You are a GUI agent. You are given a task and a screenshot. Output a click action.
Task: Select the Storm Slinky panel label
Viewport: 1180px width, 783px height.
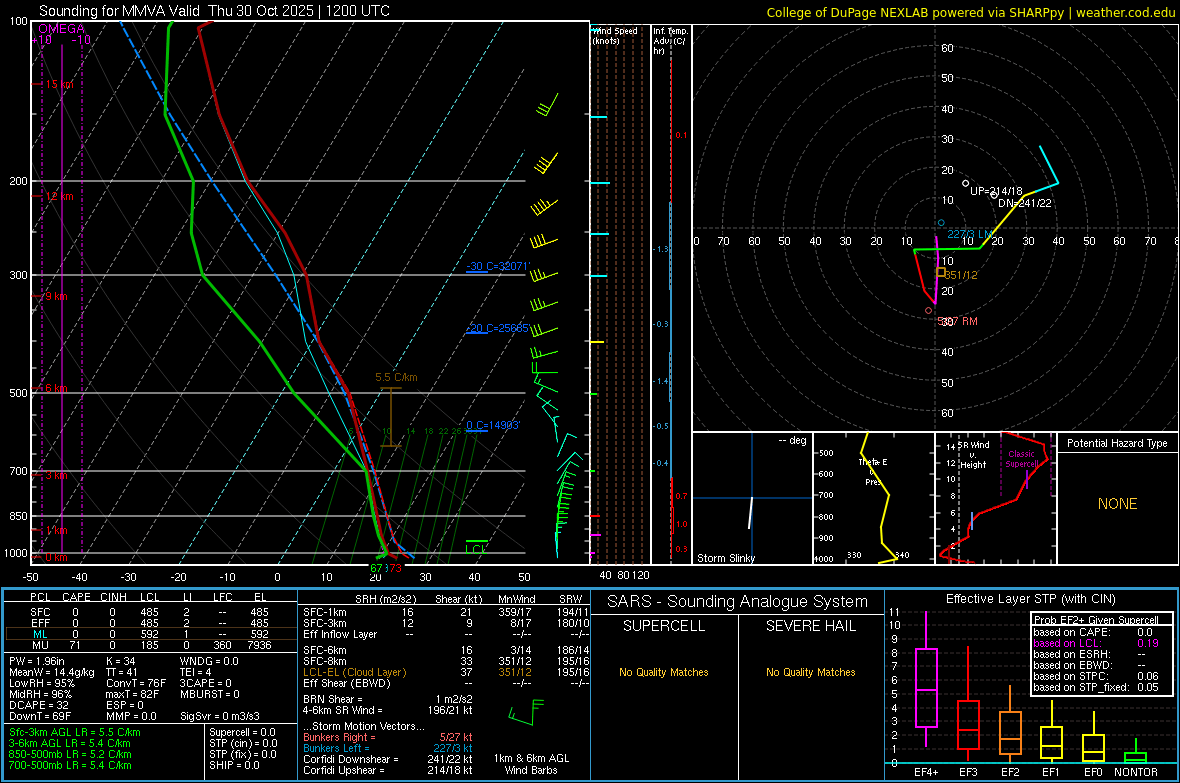click(725, 558)
